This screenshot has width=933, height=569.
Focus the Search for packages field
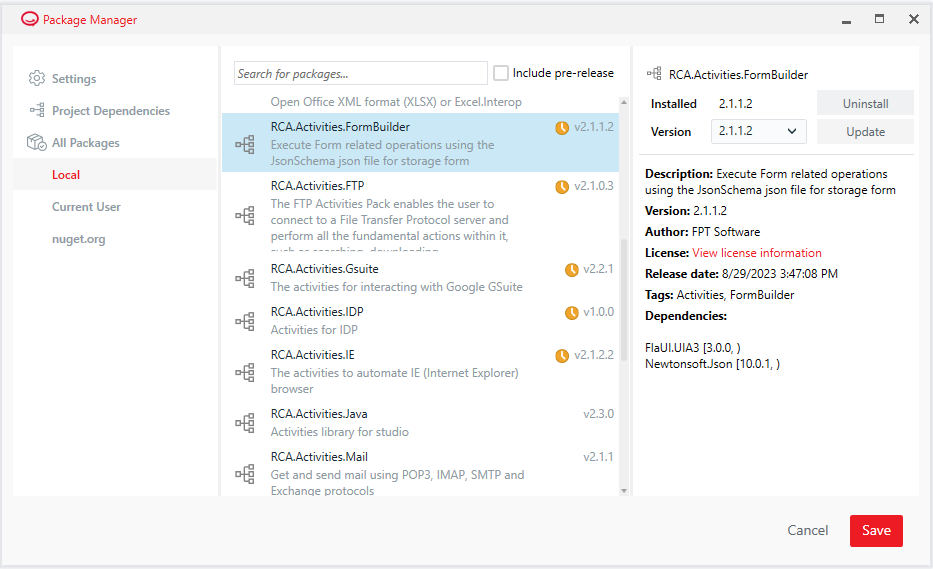(361, 73)
